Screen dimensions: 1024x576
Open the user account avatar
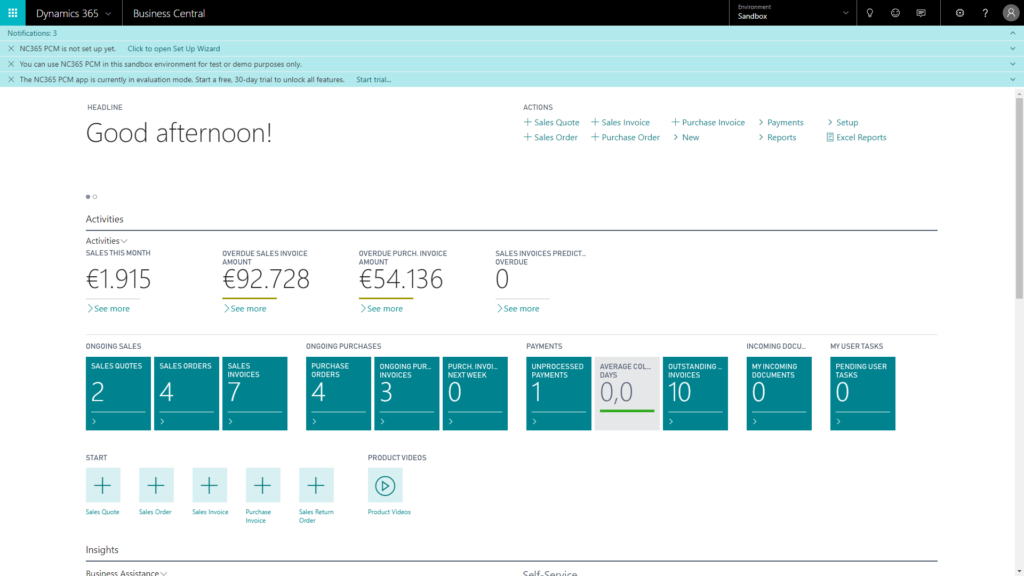[x=1010, y=13]
